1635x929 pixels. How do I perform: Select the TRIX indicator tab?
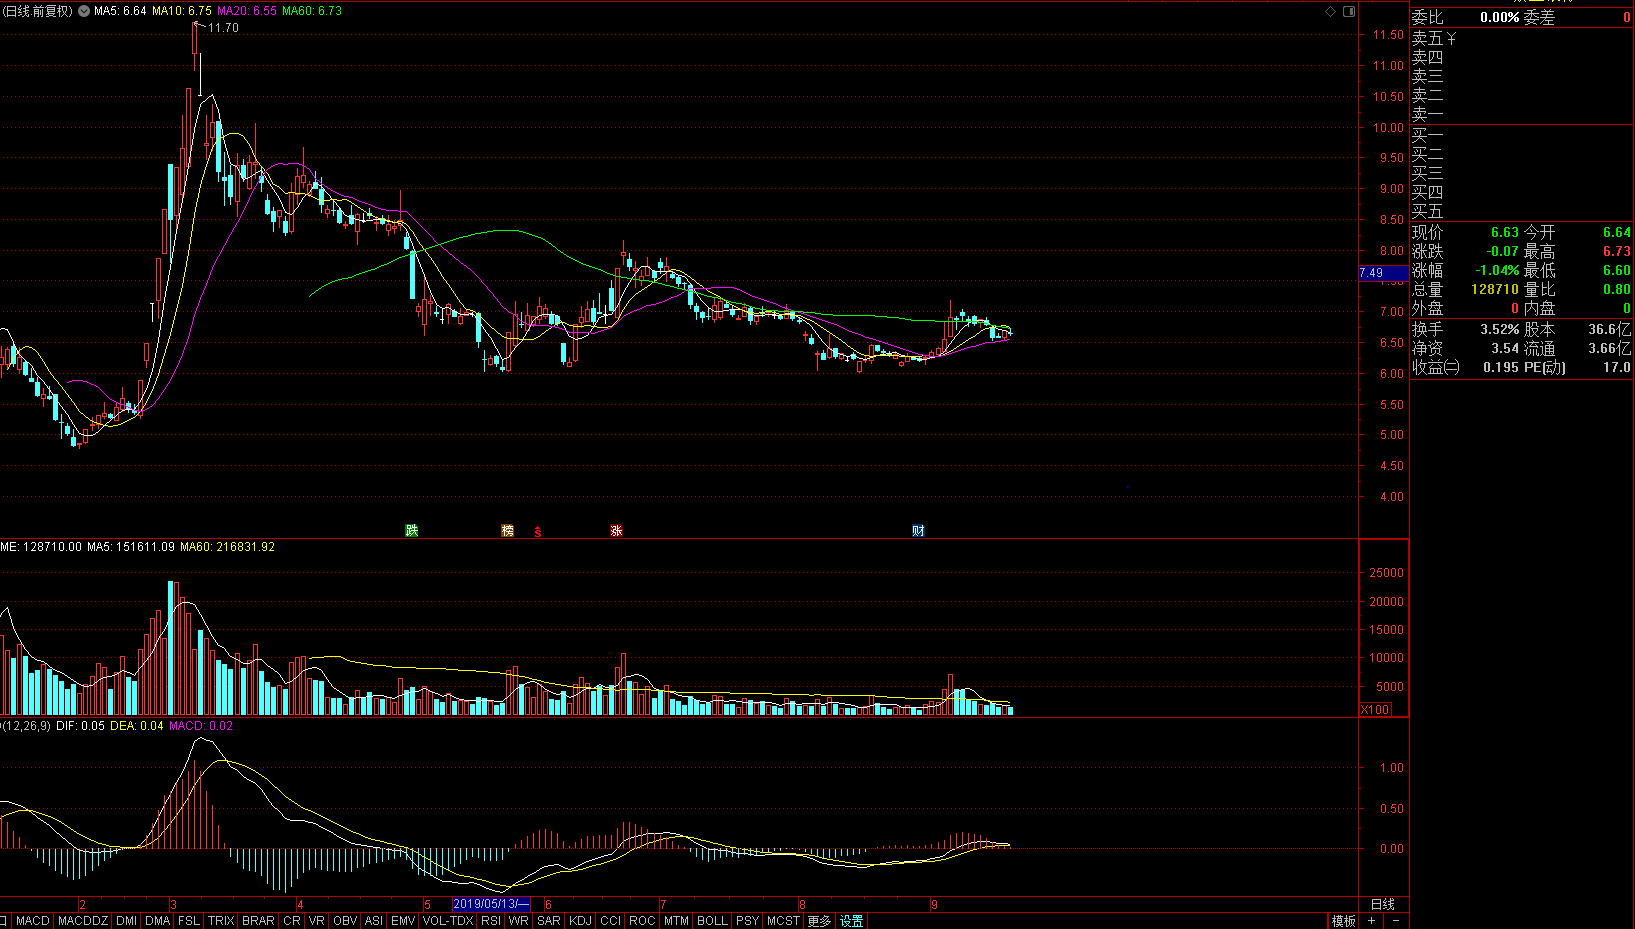221,921
